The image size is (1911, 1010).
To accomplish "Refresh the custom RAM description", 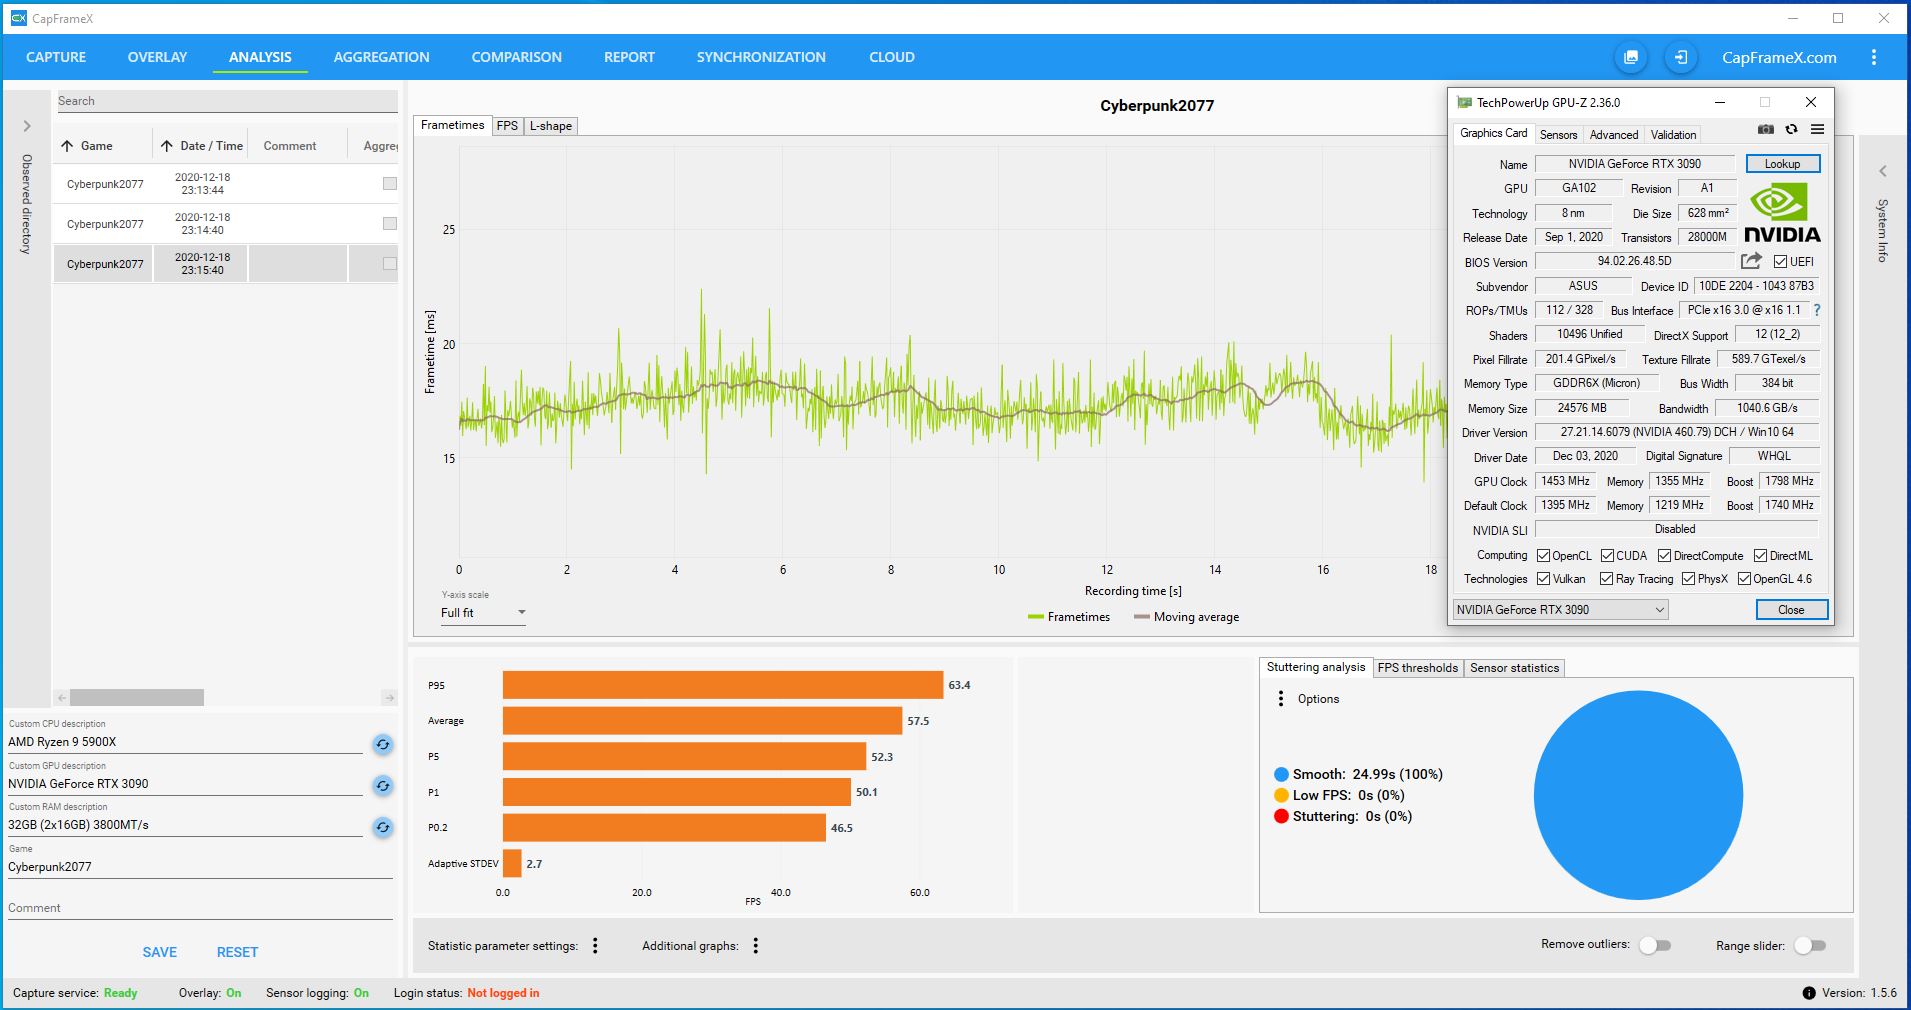I will click(382, 827).
